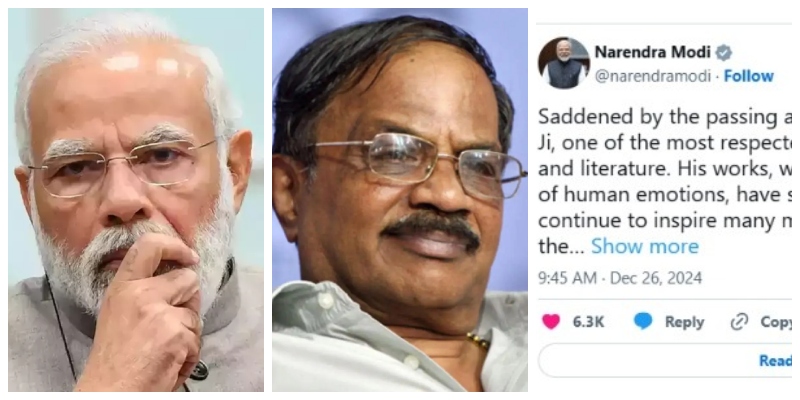Screen dimensions: 800x400
Task: Expand the tweet with Show more
Action: [644, 246]
